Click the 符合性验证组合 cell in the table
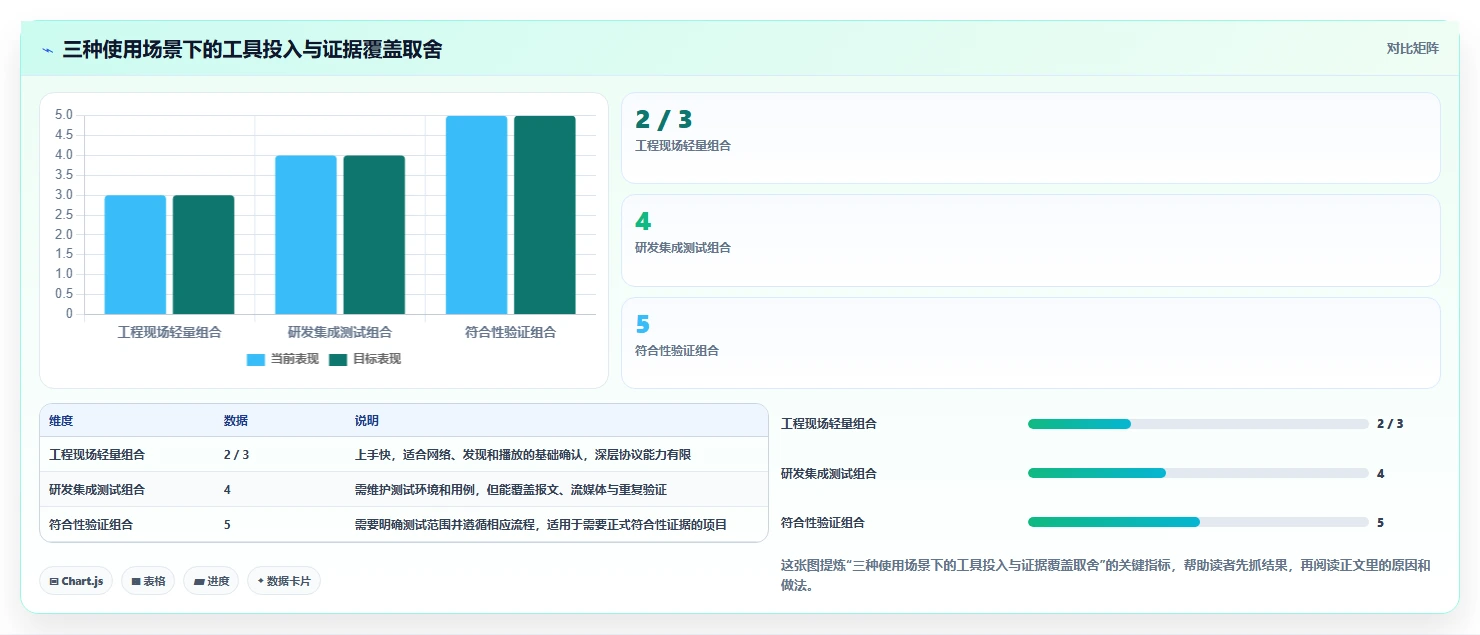This screenshot has width=1480, height=635. [91, 524]
